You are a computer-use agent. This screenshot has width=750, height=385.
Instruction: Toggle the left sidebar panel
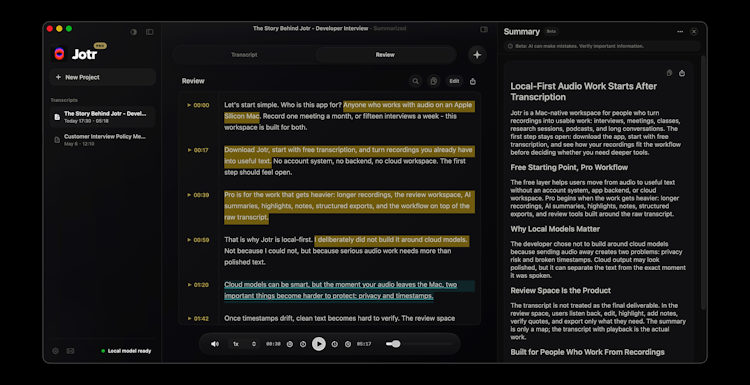coord(150,32)
